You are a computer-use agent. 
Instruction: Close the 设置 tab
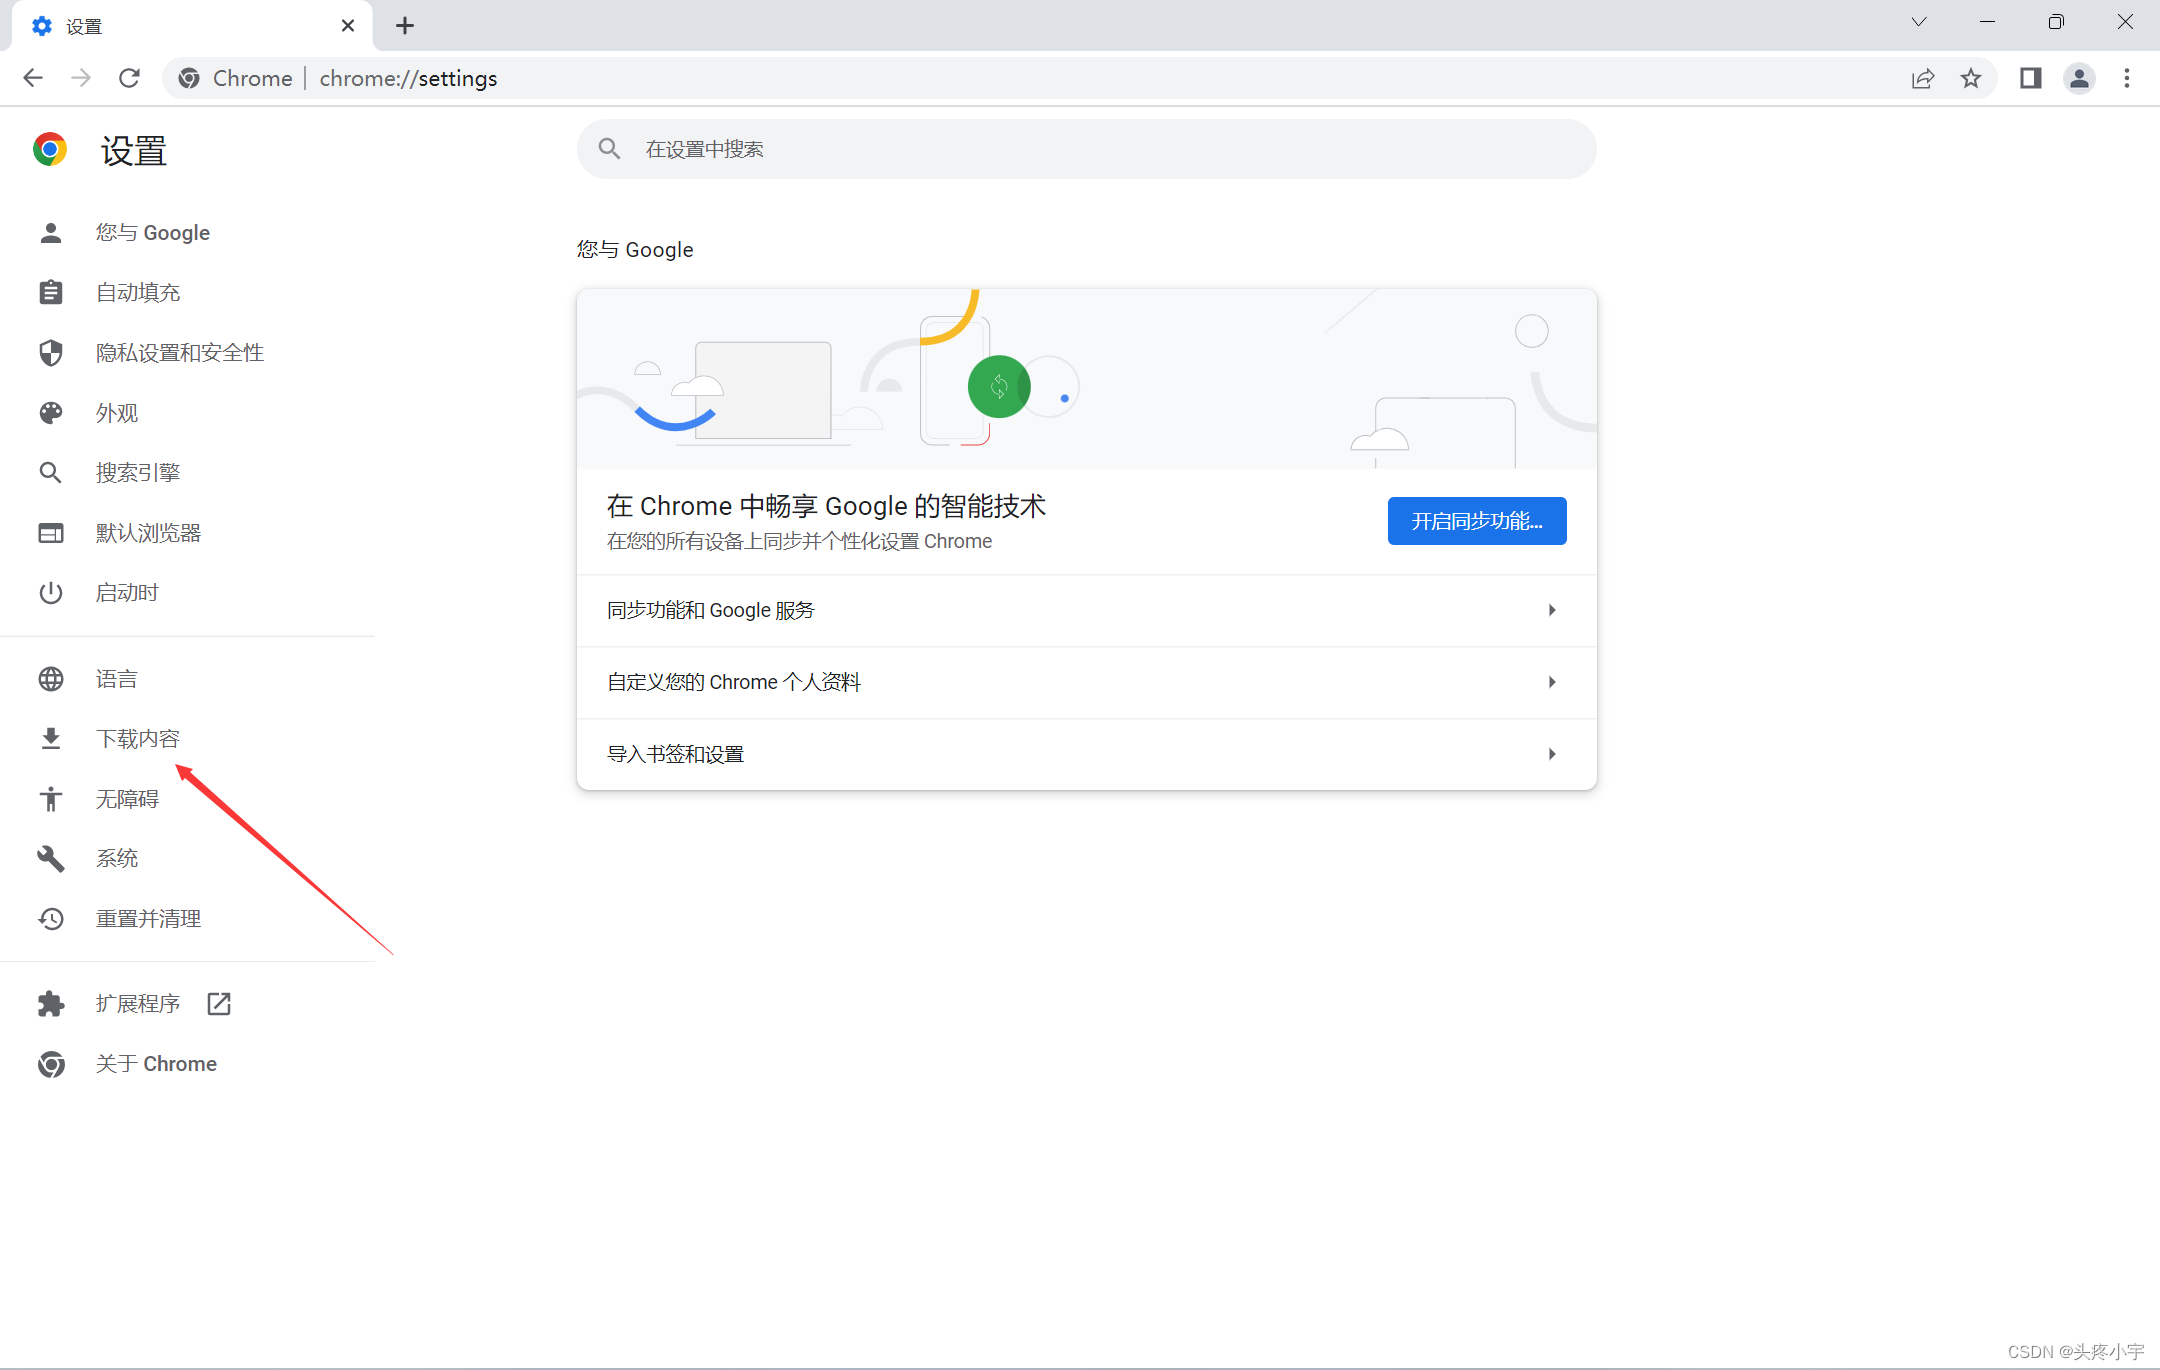point(348,26)
